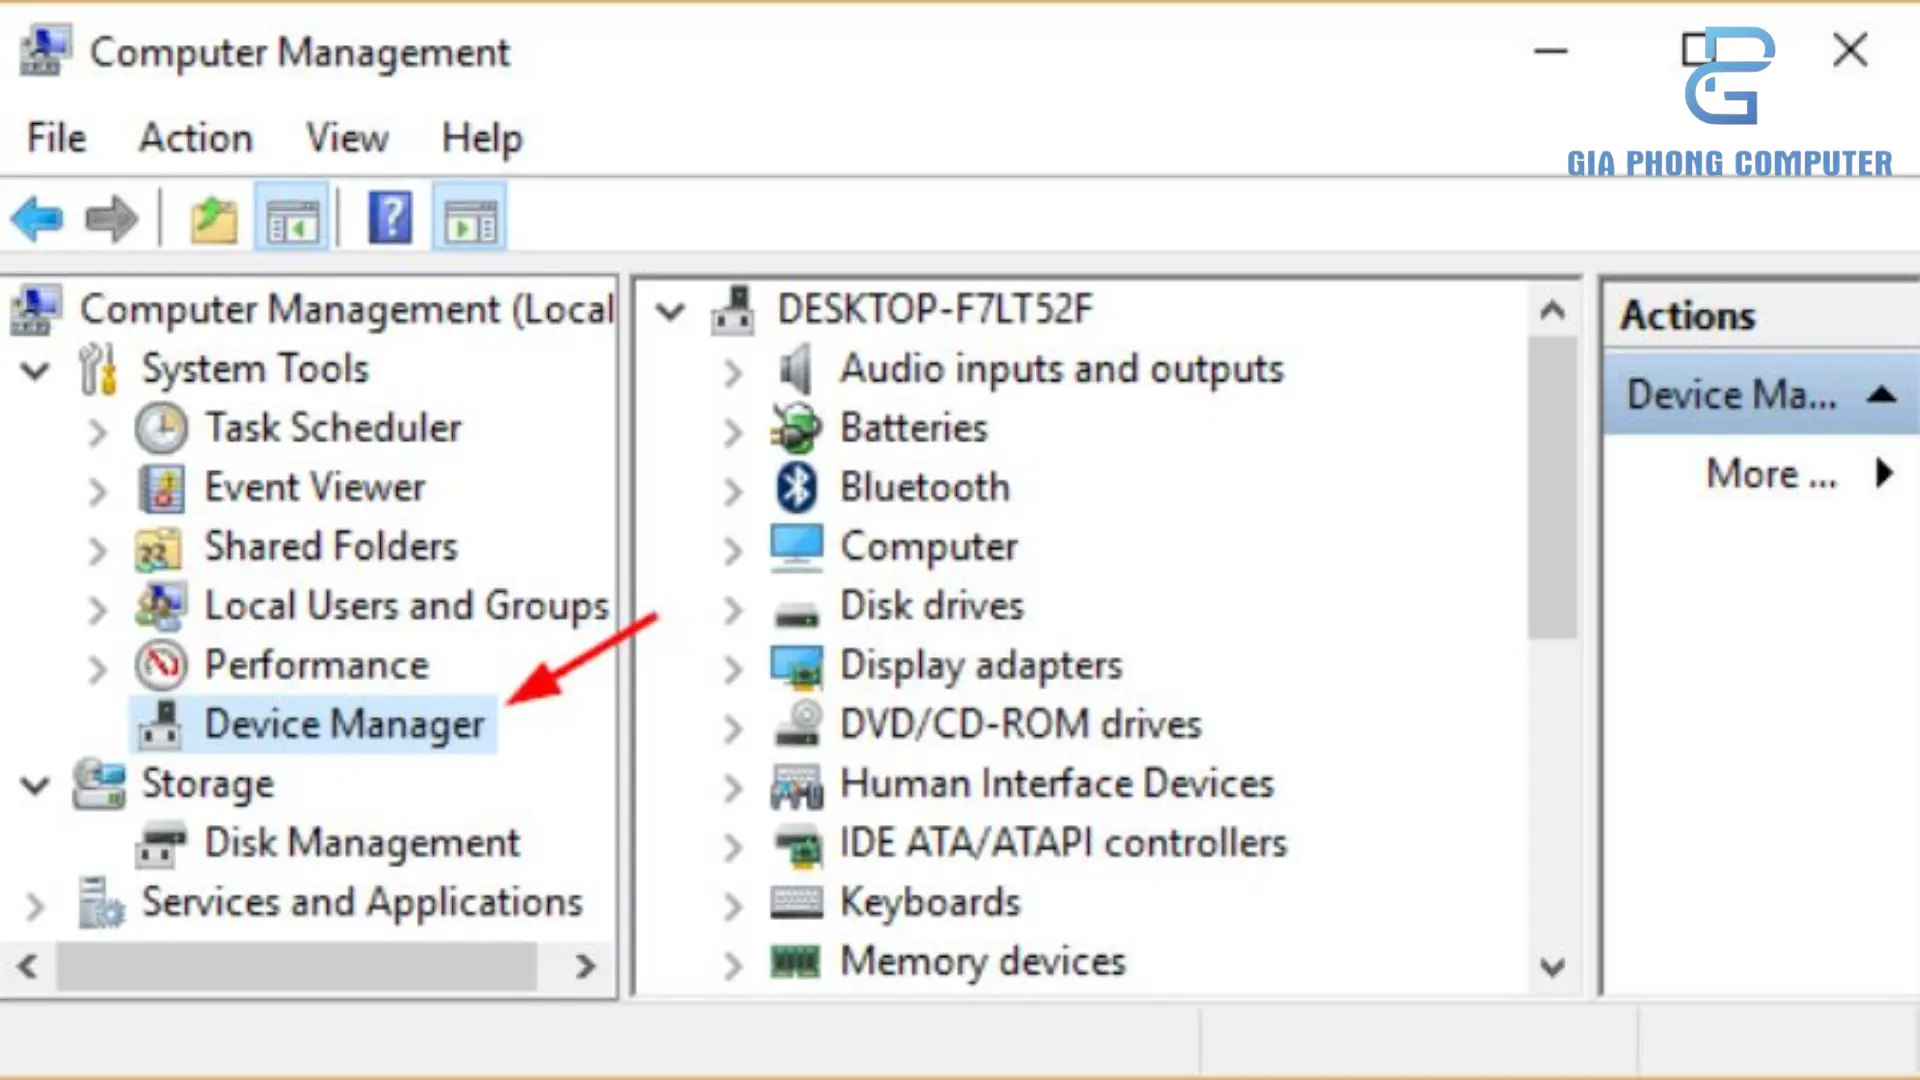Expand the Disk drives category
The height and width of the screenshot is (1080, 1920).
click(x=731, y=608)
